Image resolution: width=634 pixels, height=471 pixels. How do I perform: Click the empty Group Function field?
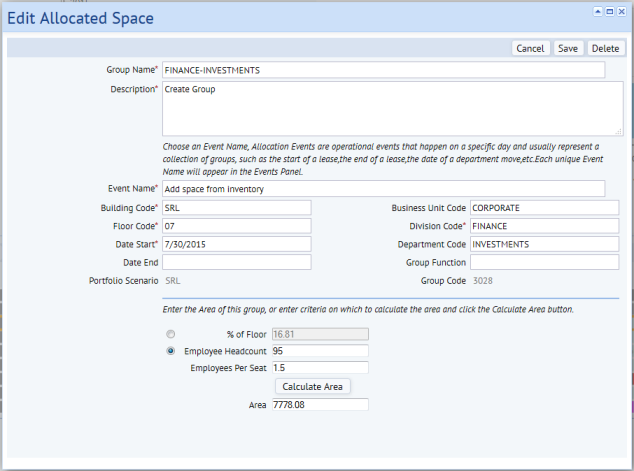pos(544,262)
